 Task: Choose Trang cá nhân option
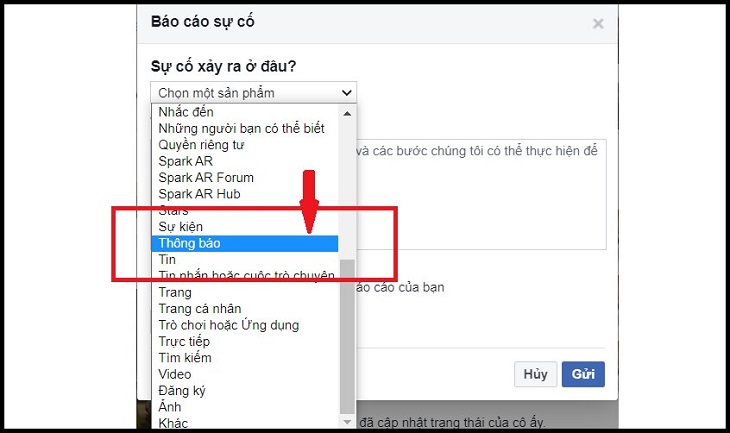[x=245, y=309]
